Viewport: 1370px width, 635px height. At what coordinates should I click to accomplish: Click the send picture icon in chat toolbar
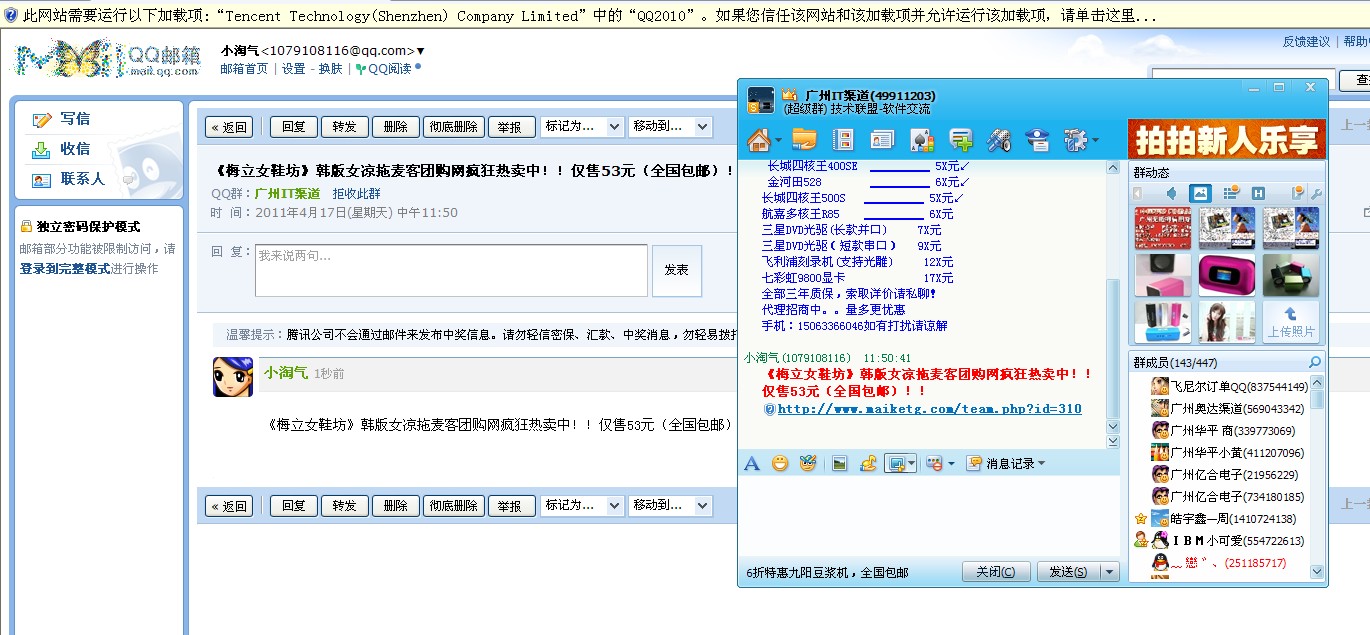840,463
